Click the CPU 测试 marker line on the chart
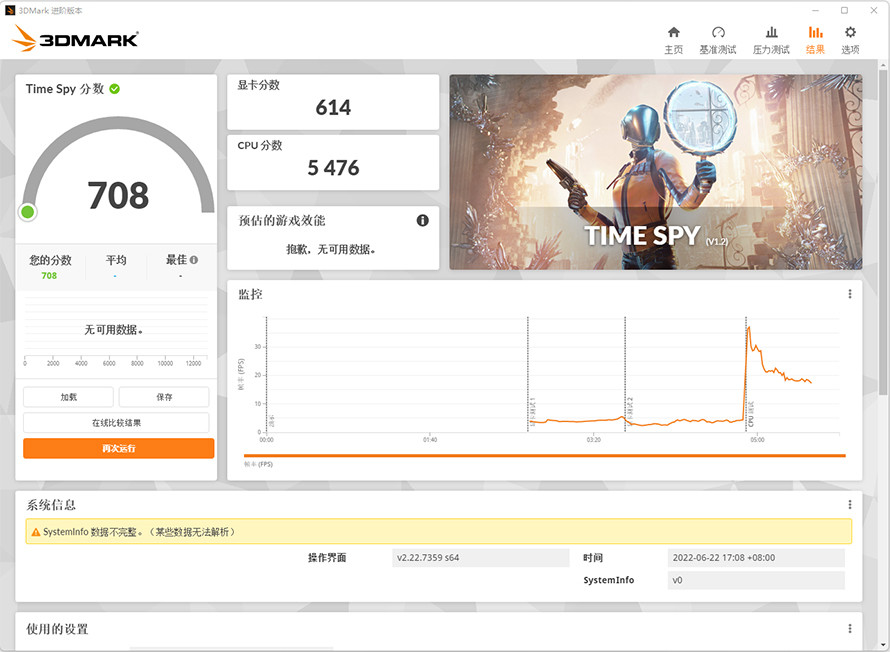The image size is (890, 652). tap(746, 374)
